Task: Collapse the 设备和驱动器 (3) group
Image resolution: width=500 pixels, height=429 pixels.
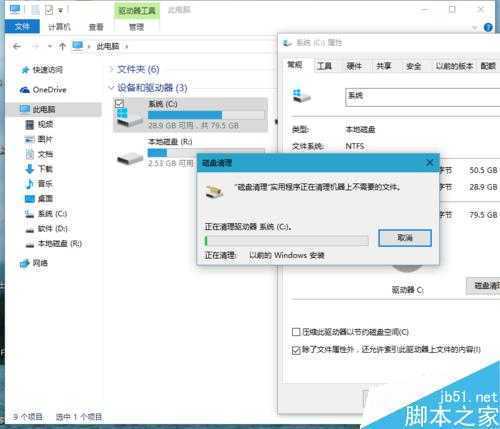Action: click(111, 88)
